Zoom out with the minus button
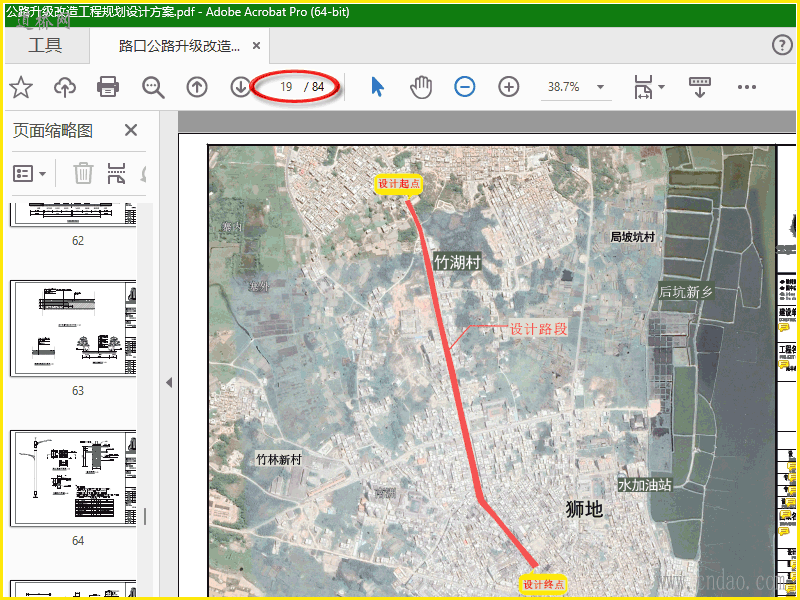The width and height of the screenshot is (800, 600). click(x=465, y=87)
